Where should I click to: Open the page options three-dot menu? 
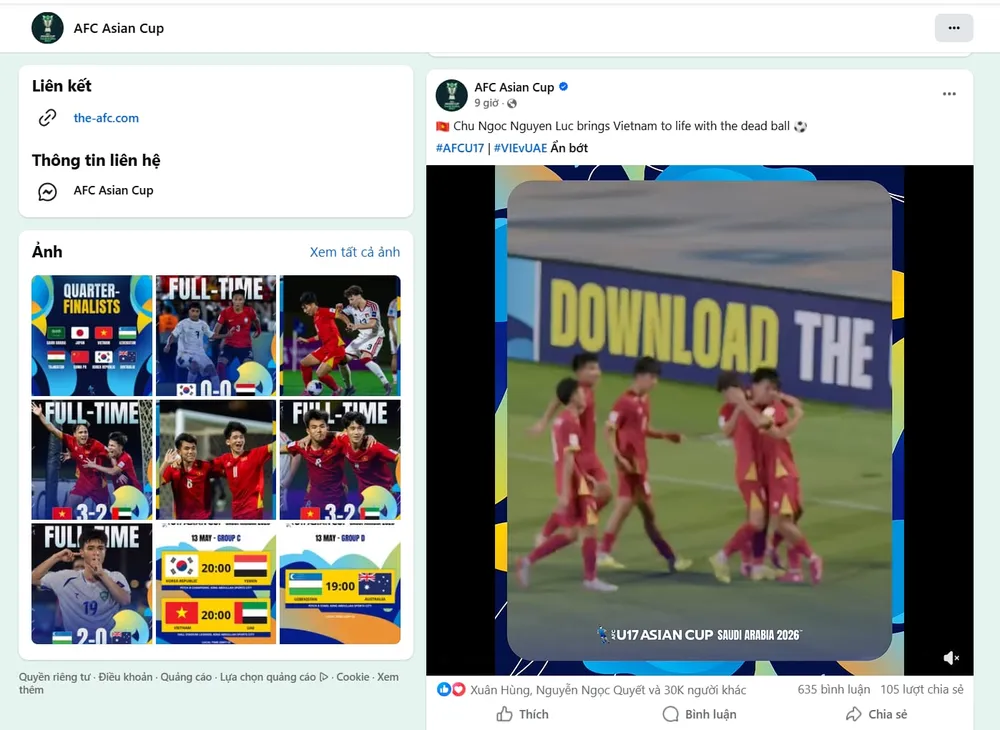(953, 28)
